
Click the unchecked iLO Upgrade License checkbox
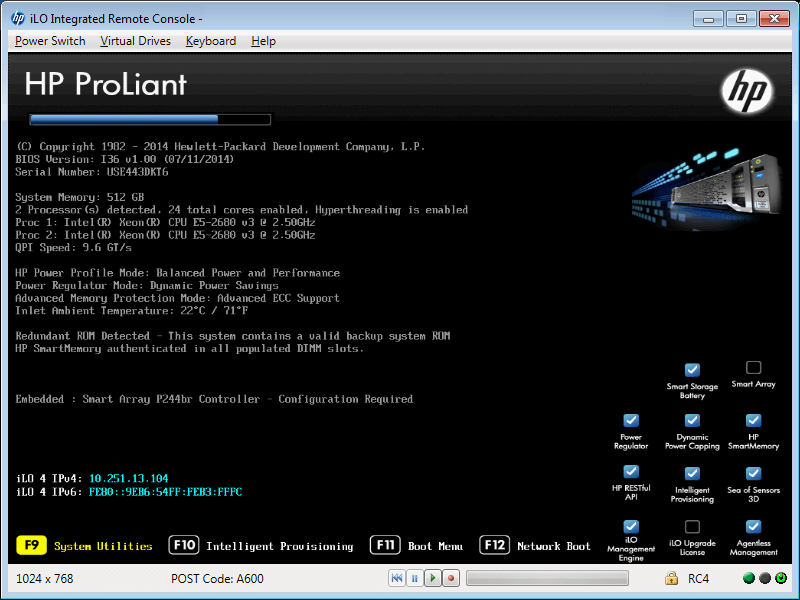point(692,526)
